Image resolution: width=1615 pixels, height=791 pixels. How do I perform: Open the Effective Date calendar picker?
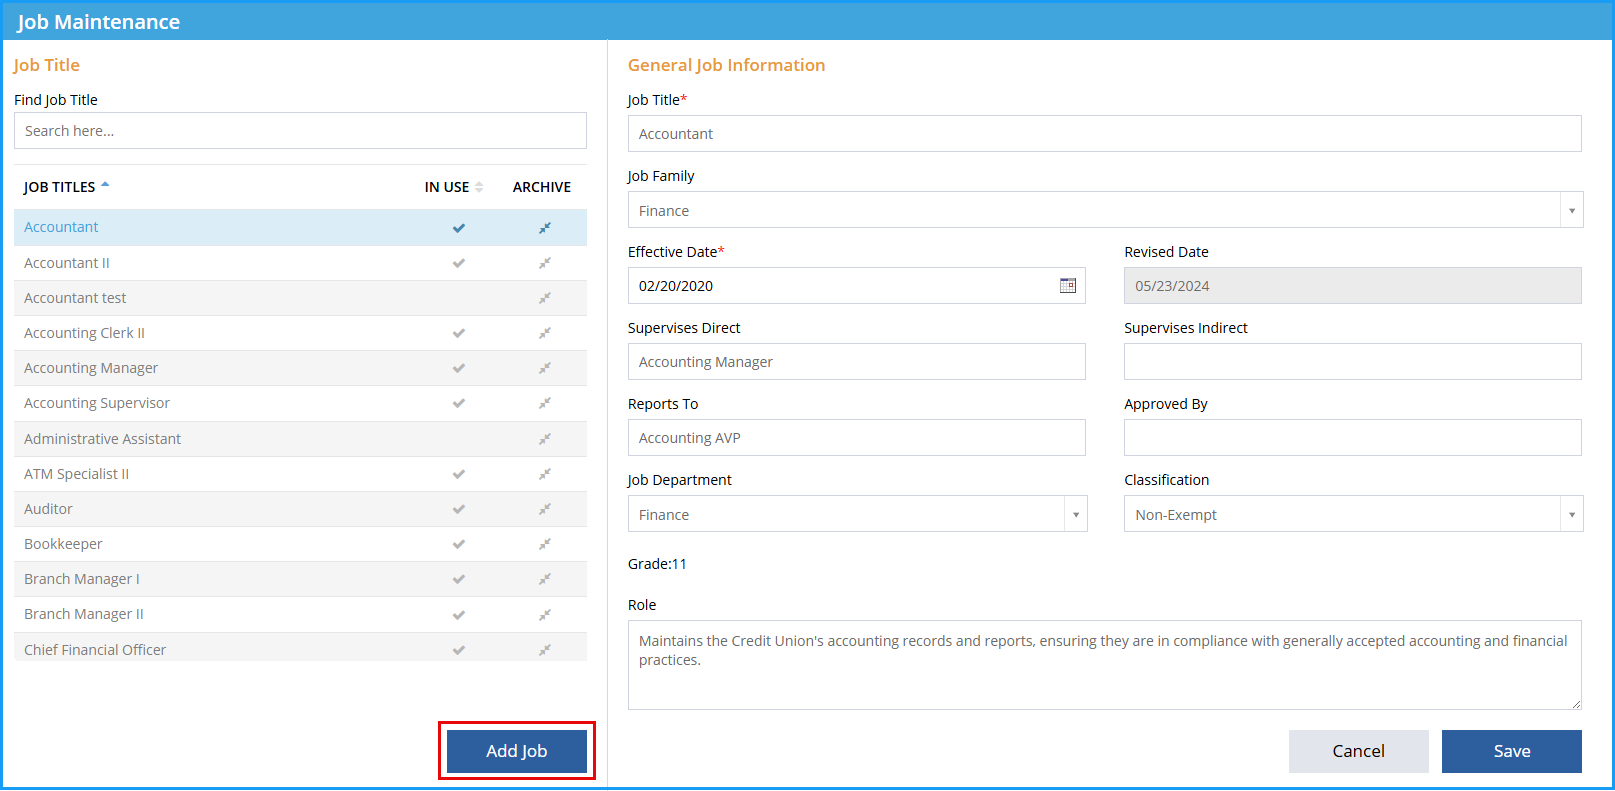pos(1068,286)
